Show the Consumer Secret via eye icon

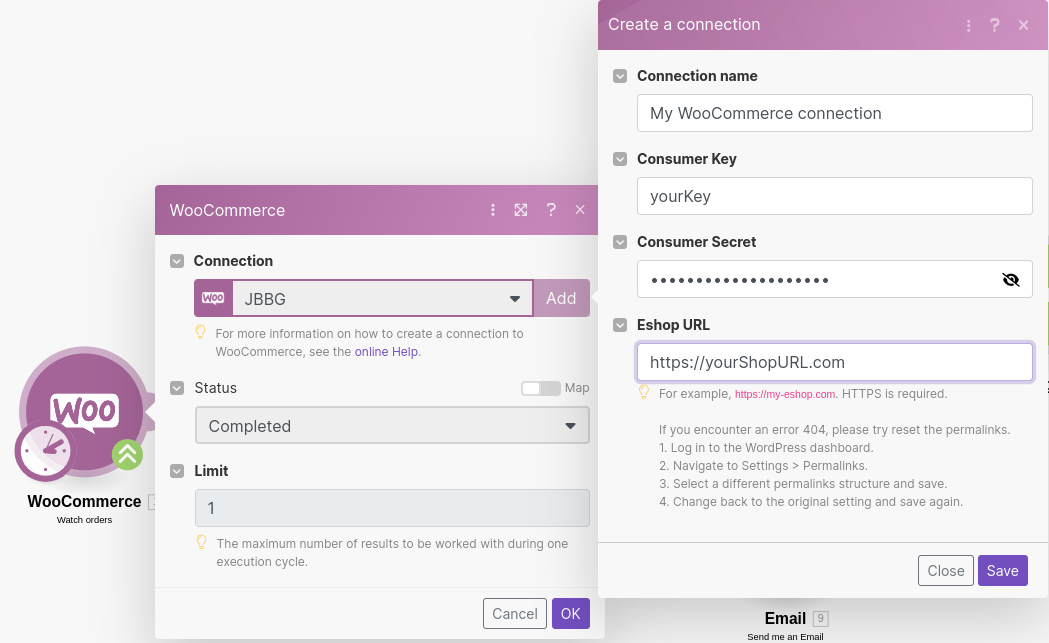(1011, 280)
